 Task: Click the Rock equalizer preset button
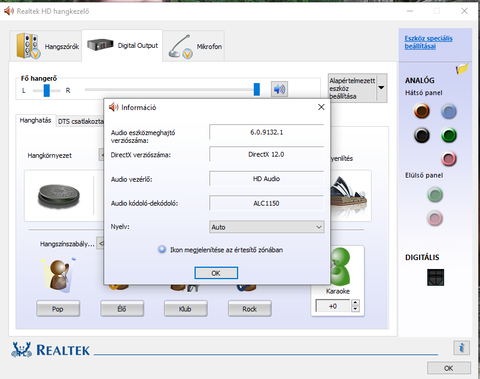coord(250,309)
